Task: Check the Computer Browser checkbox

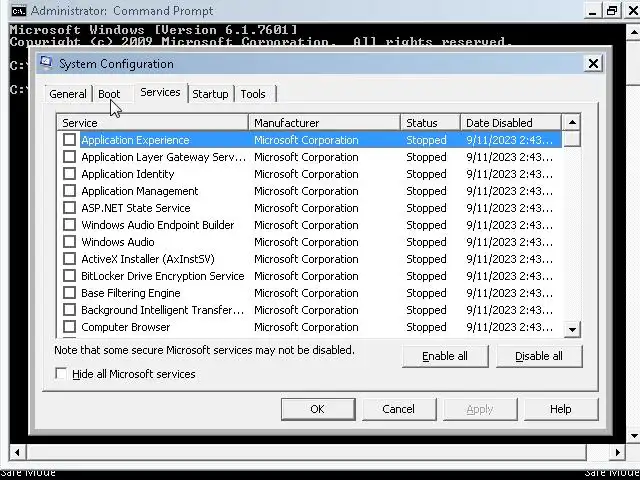Action: 69,327
